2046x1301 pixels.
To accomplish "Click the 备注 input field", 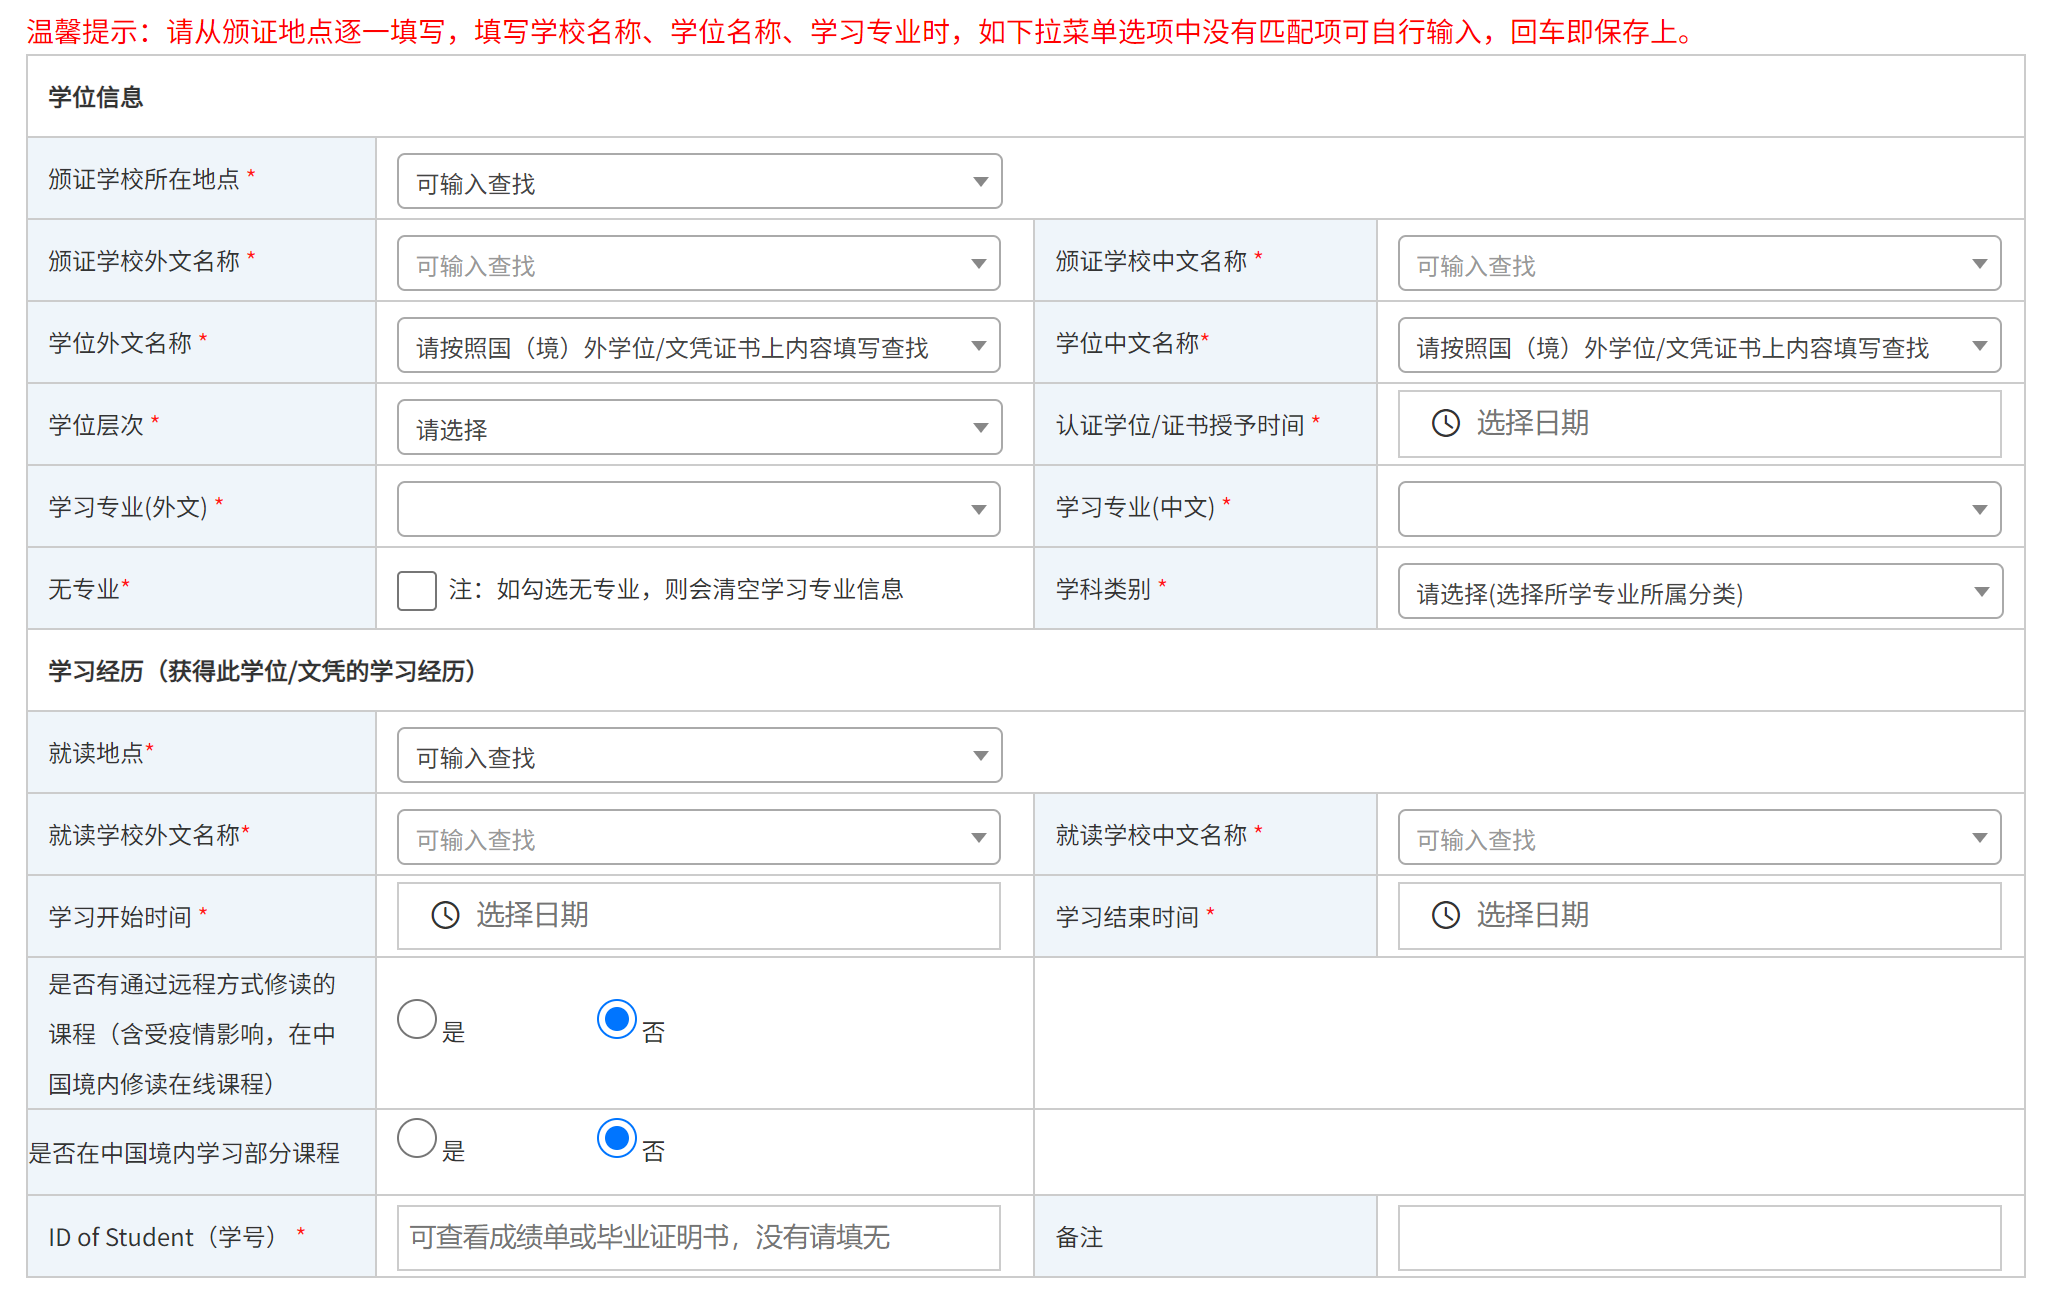I will click(1700, 1238).
